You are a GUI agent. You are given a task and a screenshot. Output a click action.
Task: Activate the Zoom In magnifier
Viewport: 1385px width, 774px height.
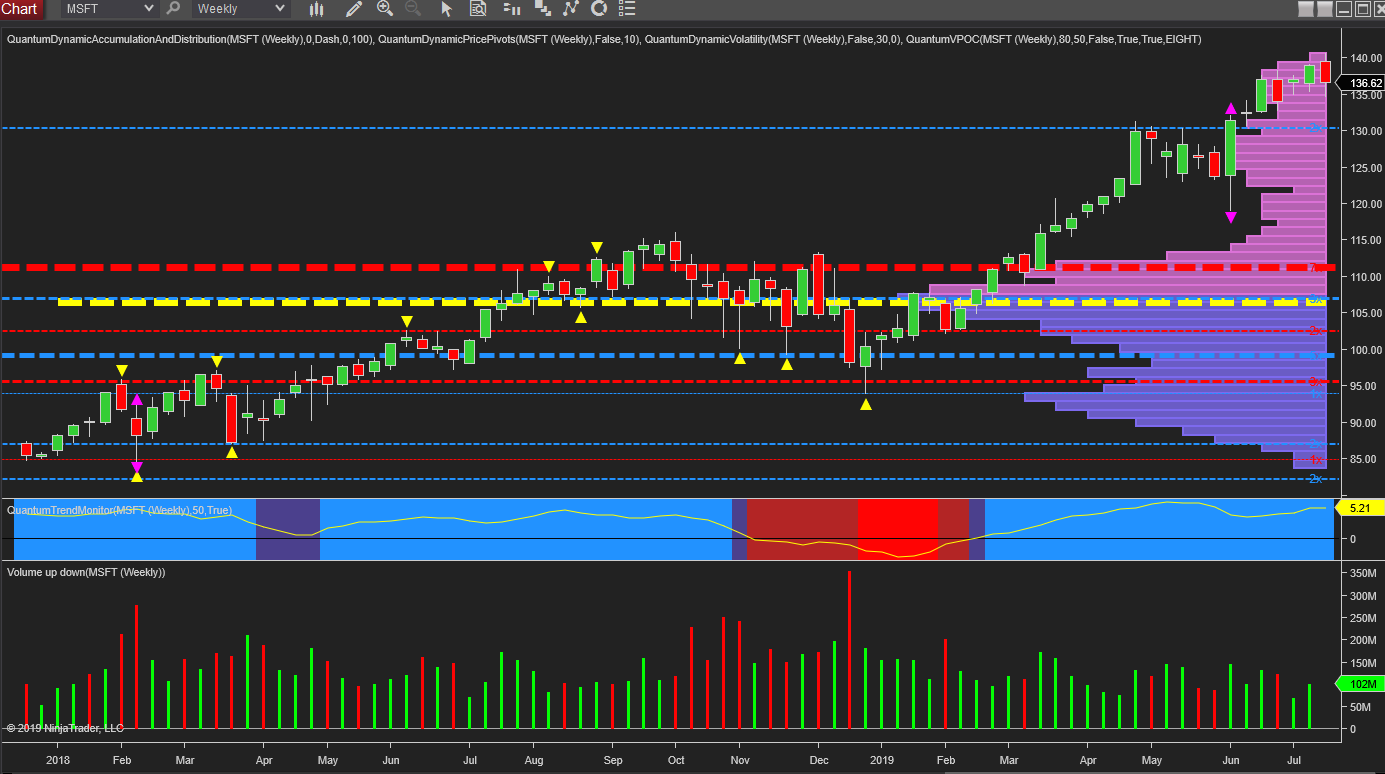point(385,9)
